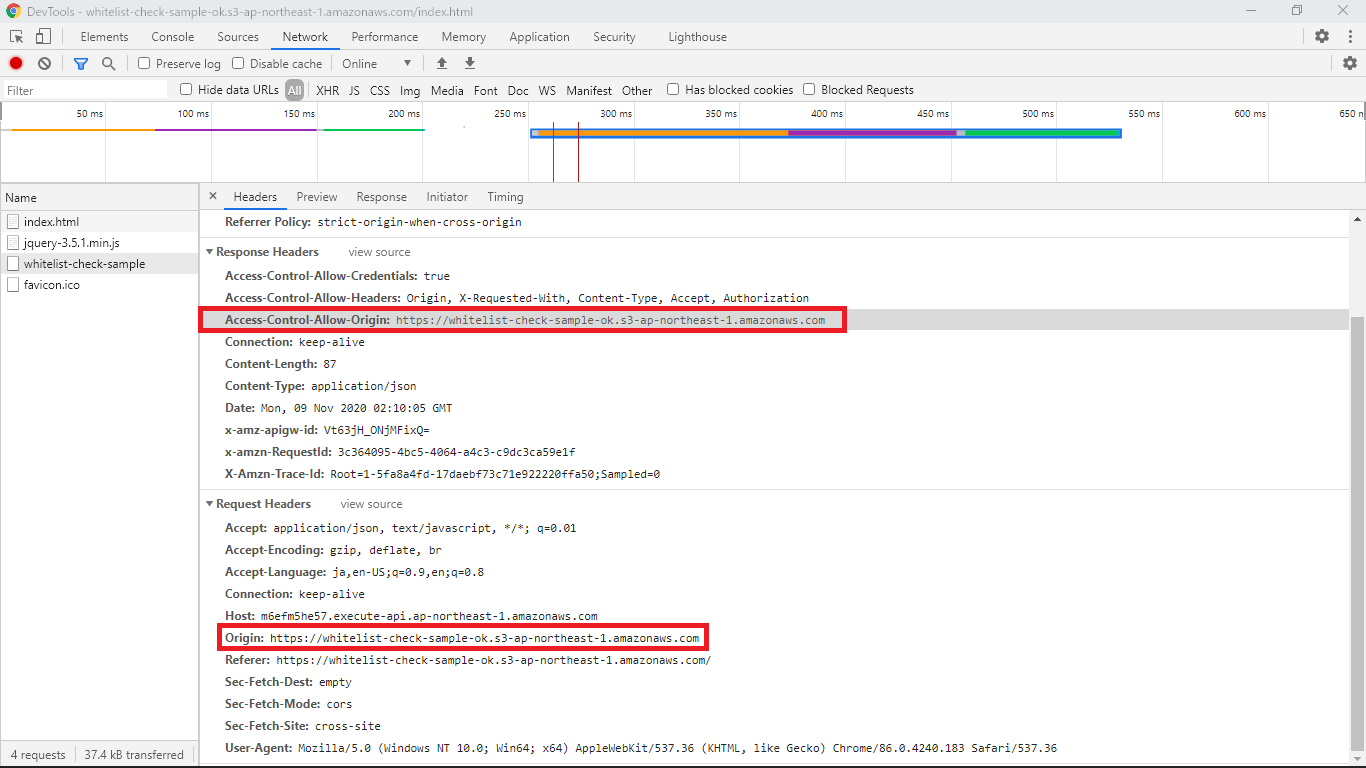Stop recording network log with red button

pos(16,63)
